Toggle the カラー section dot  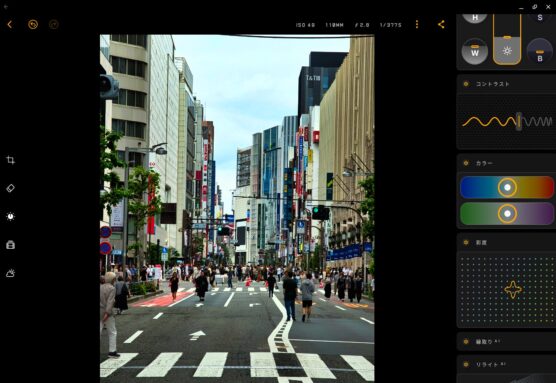tap(466, 163)
